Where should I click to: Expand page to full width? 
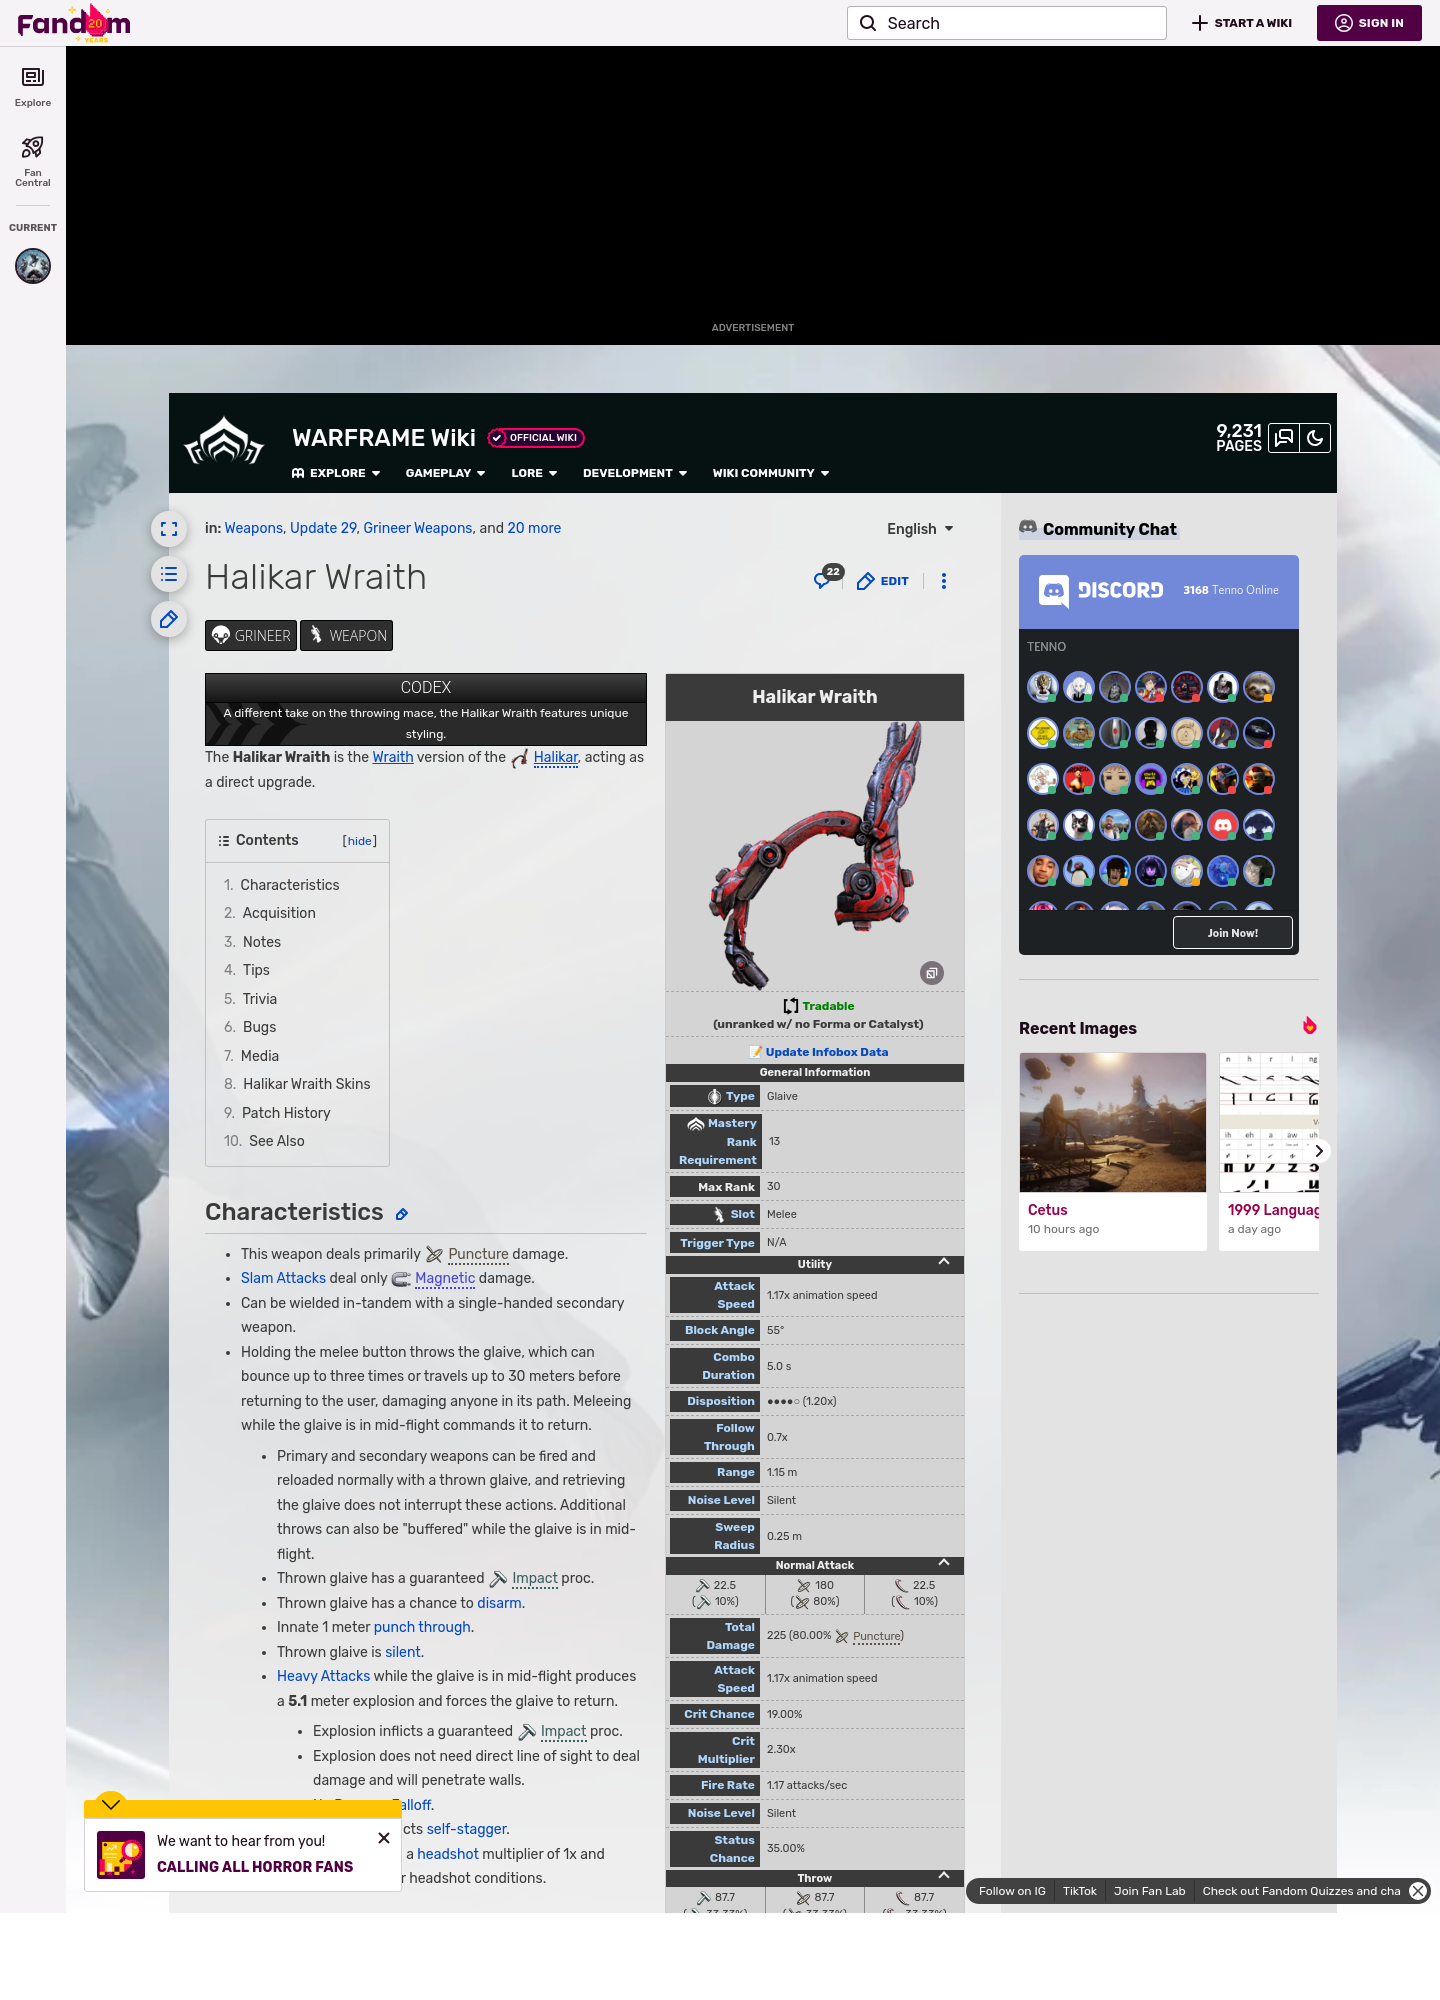point(169,529)
